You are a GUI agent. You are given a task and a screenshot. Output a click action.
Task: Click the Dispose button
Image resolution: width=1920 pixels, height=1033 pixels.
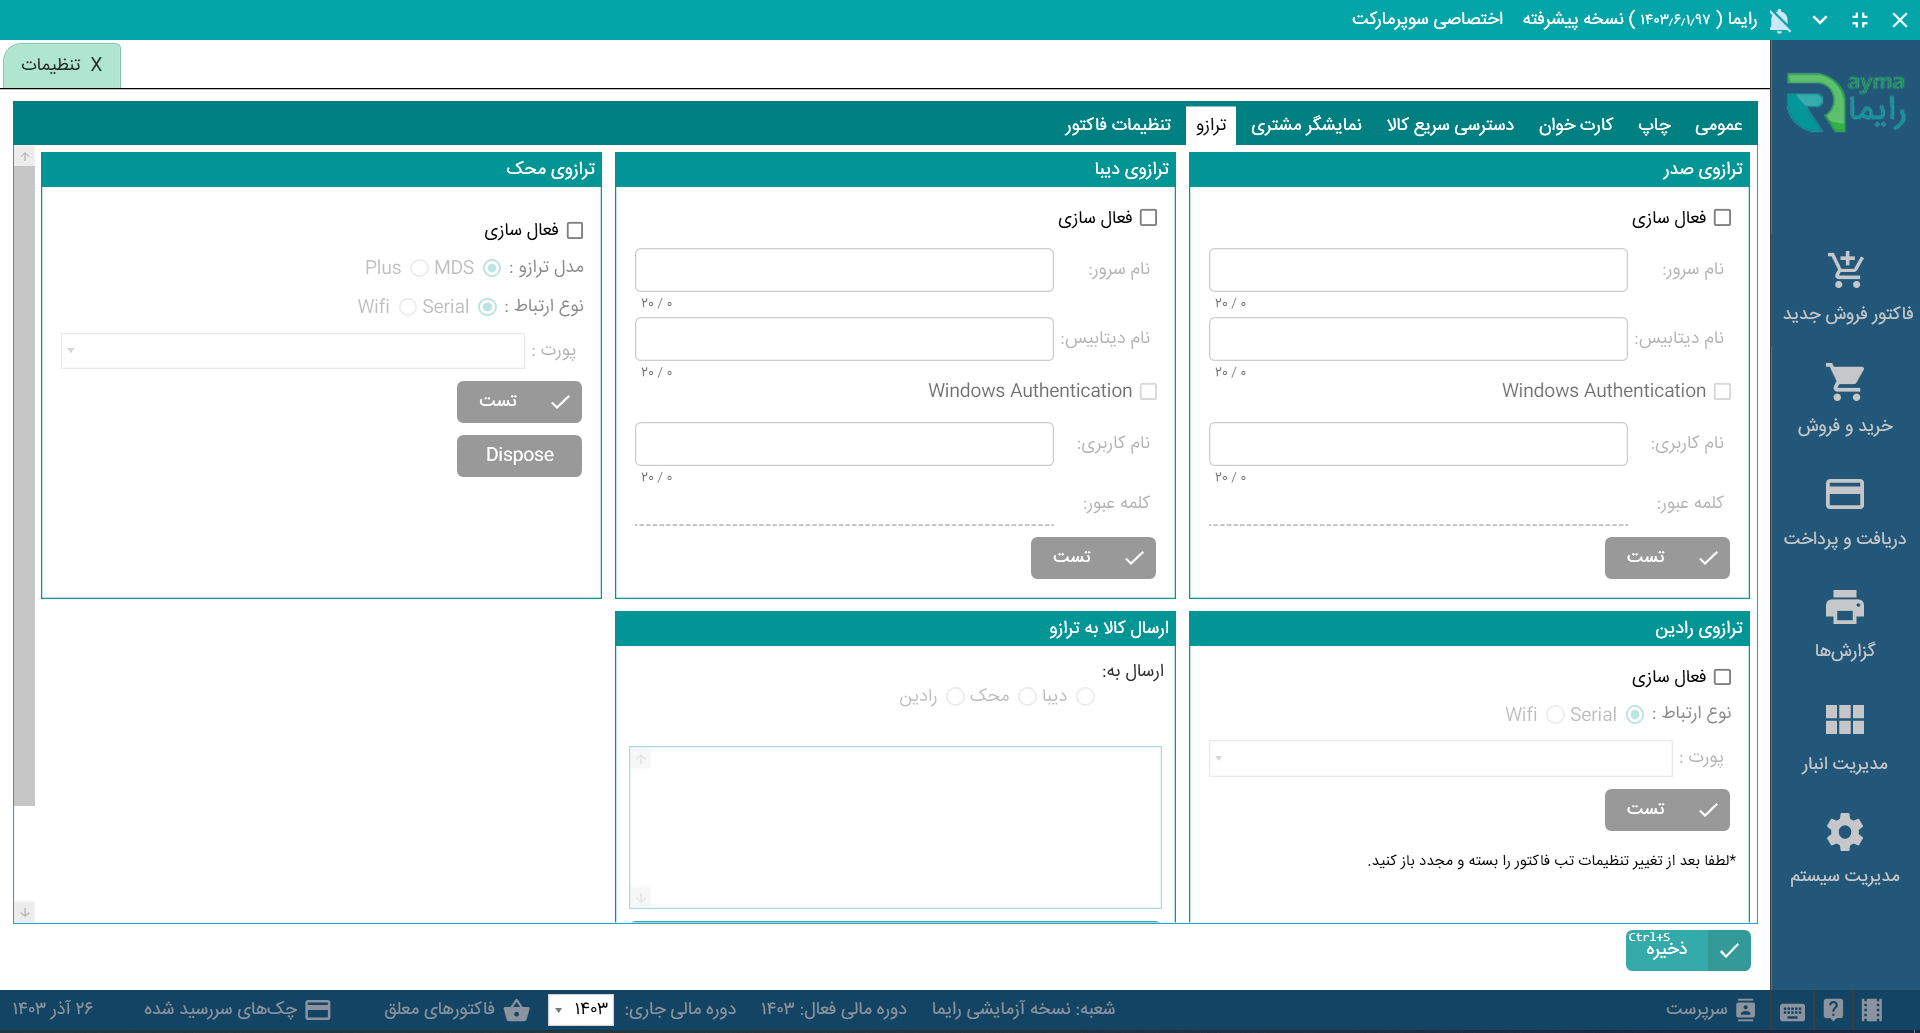click(519, 456)
